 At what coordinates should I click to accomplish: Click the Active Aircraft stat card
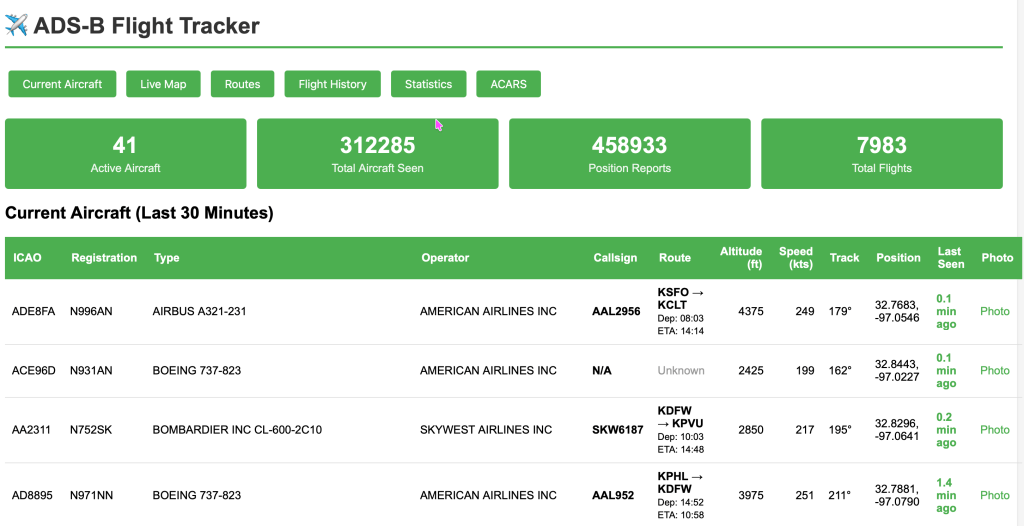click(x=125, y=154)
